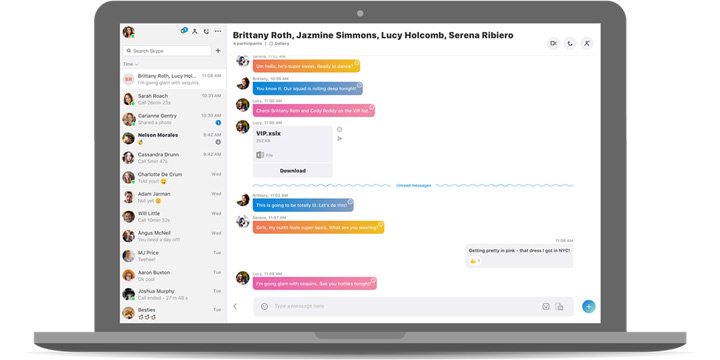The width and height of the screenshot is (720, 360).
Task: Open the Joshua Murphy conversation
Action: pos(173,294)
